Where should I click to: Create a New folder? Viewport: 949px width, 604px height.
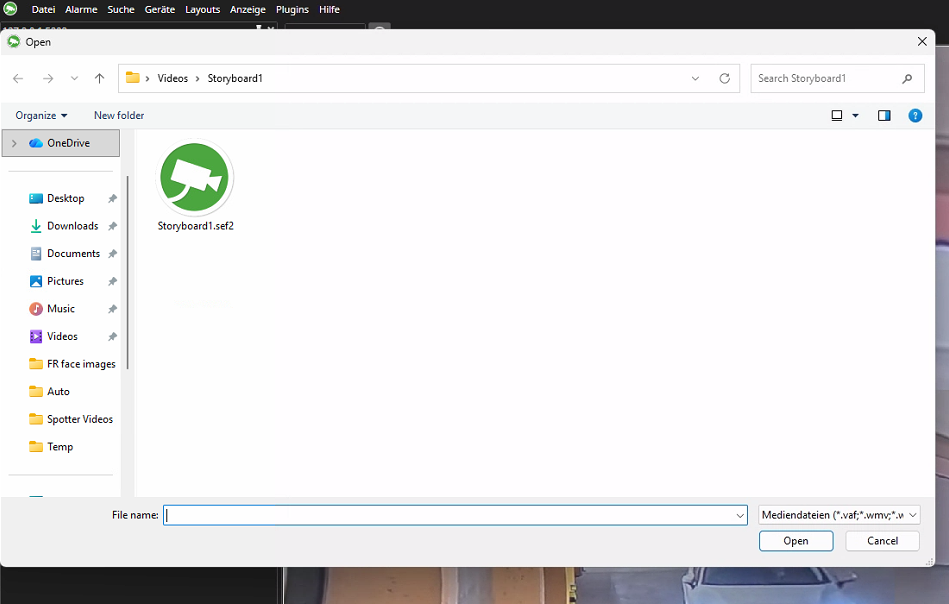coord(119,116)
